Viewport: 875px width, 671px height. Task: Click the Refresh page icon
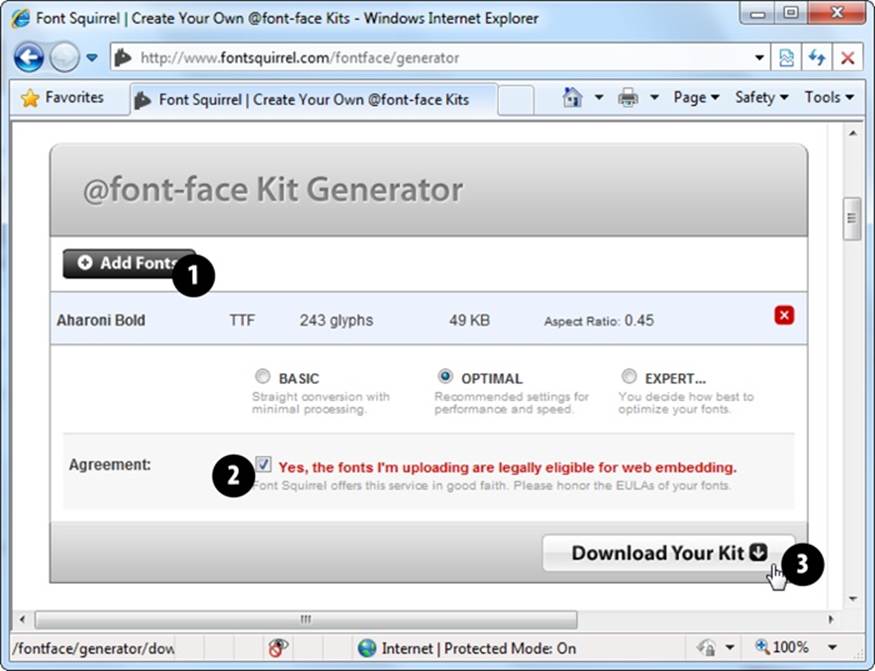(x=816, y=57)
